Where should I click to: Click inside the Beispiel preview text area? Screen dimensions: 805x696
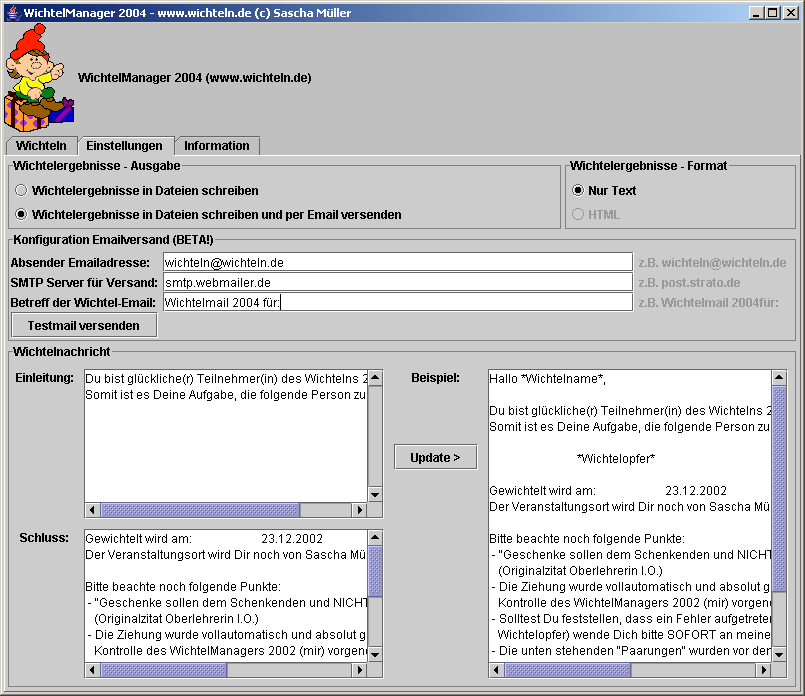629,515
